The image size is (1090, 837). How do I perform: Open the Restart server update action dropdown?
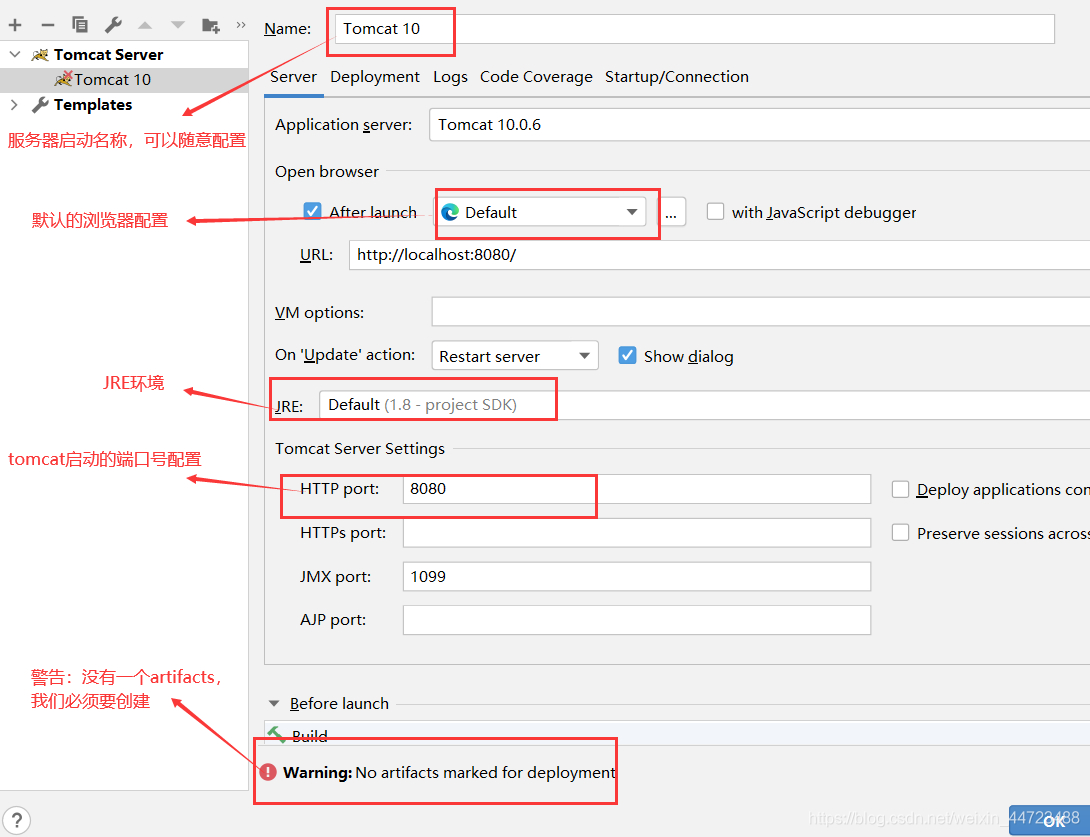(514, 356)
